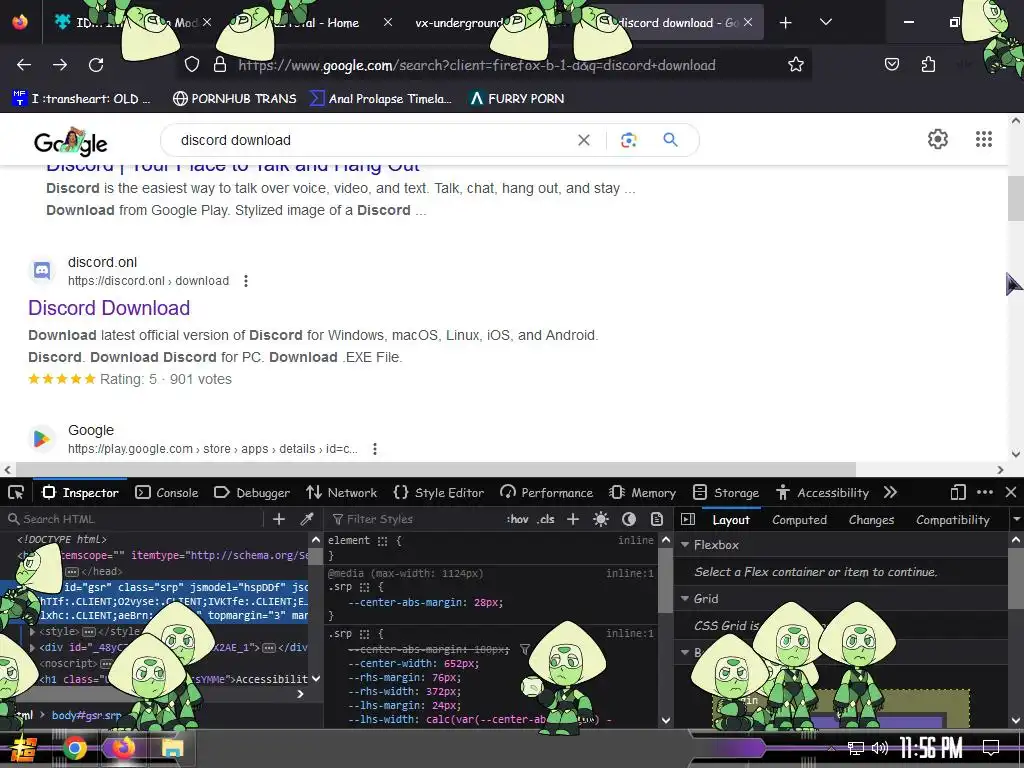Expand the div _48yC node

tap(32, 647)
